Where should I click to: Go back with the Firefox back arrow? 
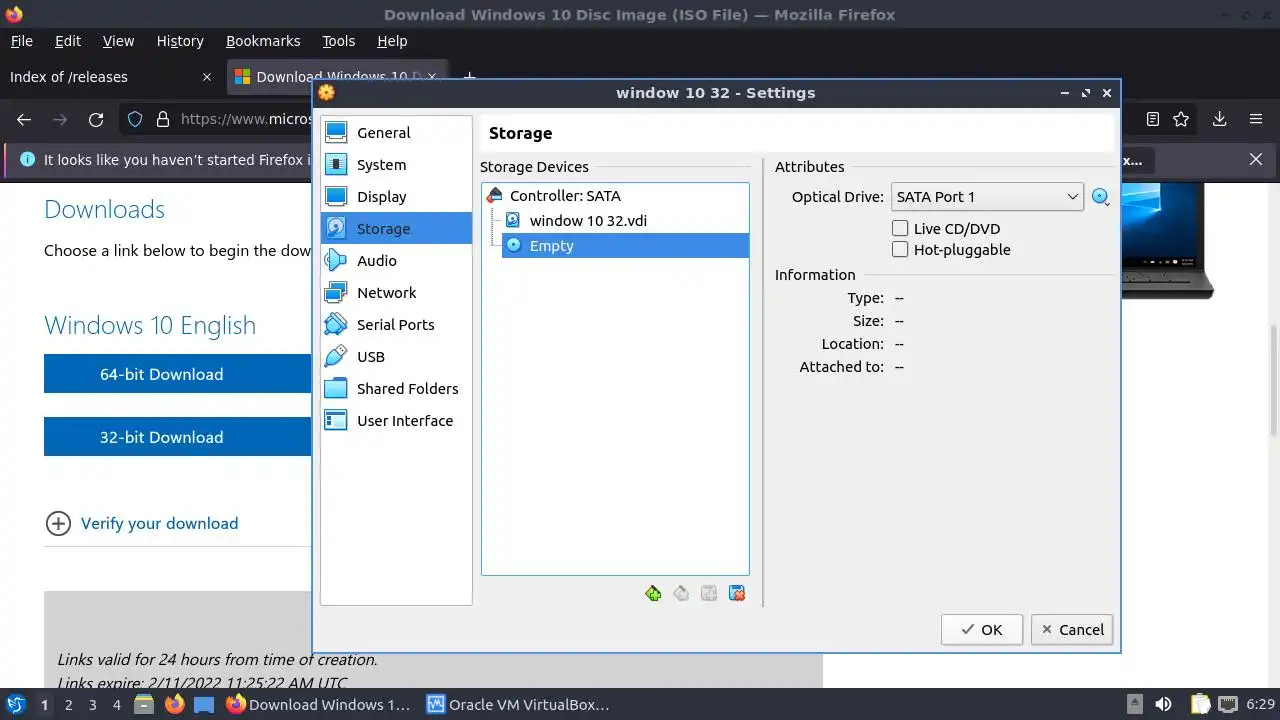pos(24,119)
